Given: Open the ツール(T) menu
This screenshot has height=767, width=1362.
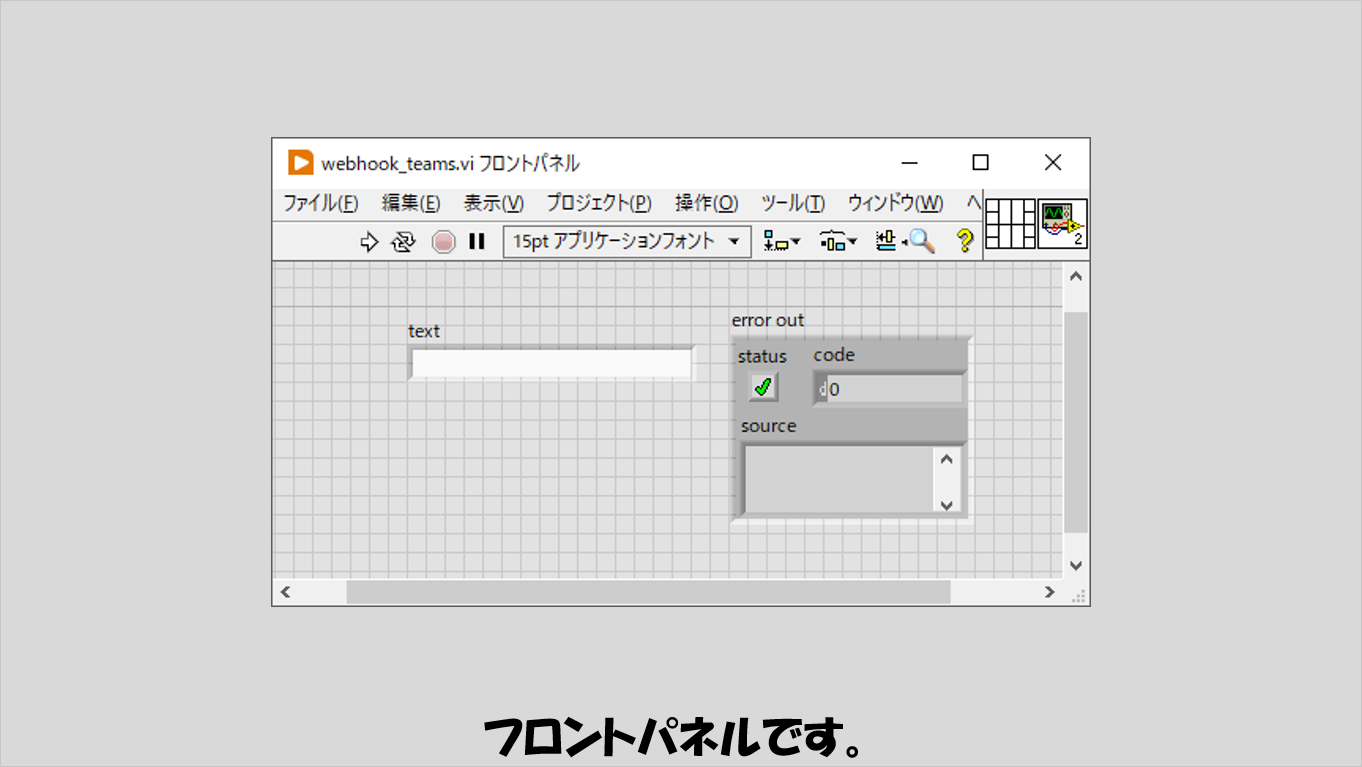Looking at the screenshot, I should [x=793, y=203].
